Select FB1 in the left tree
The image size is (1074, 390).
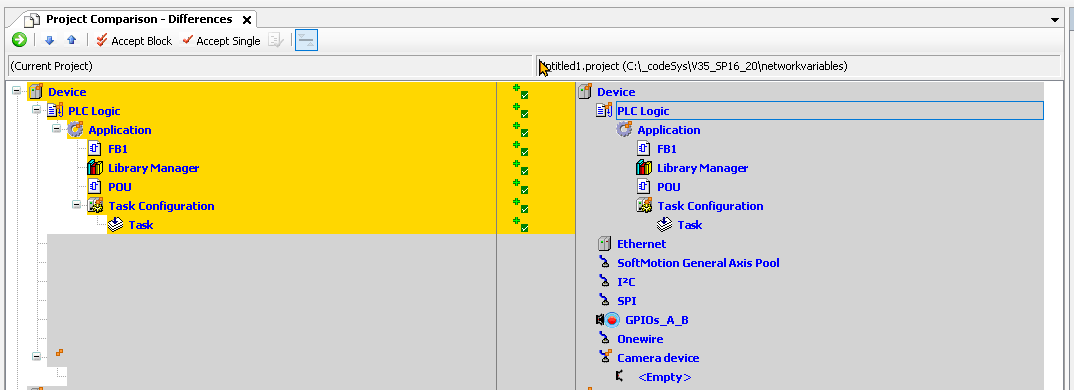click(118, 149)
